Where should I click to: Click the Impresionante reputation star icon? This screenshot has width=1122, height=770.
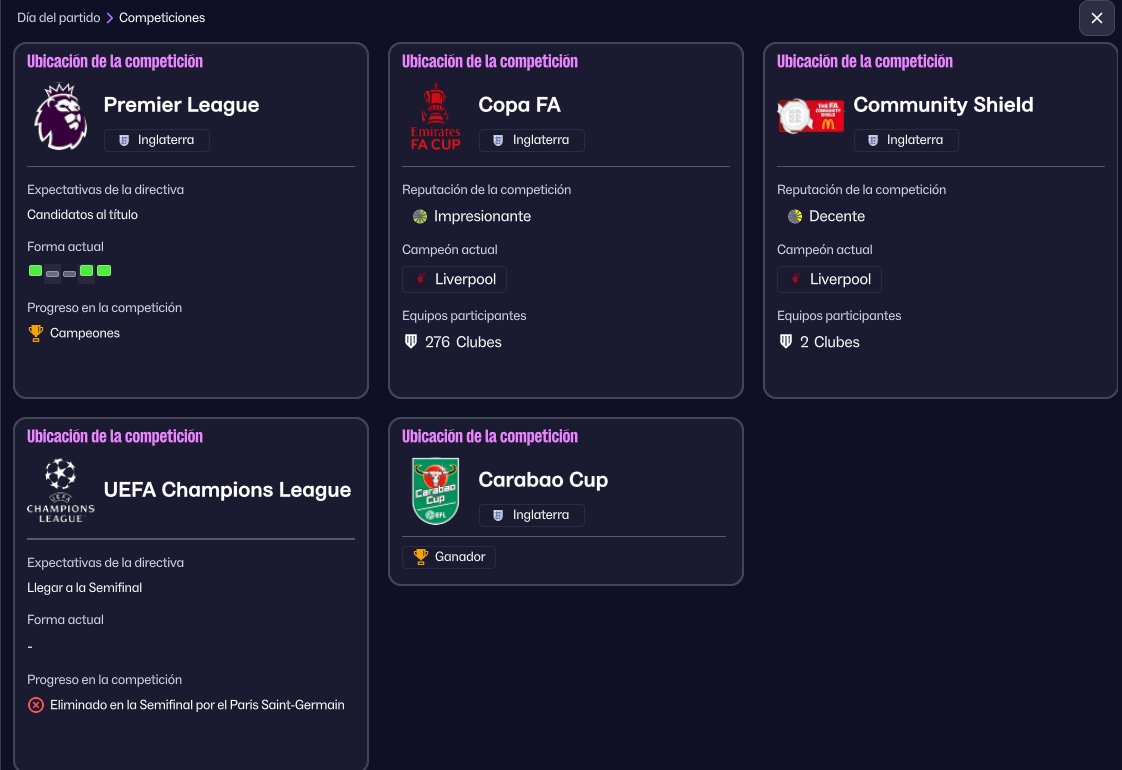[x=420, y=216]
